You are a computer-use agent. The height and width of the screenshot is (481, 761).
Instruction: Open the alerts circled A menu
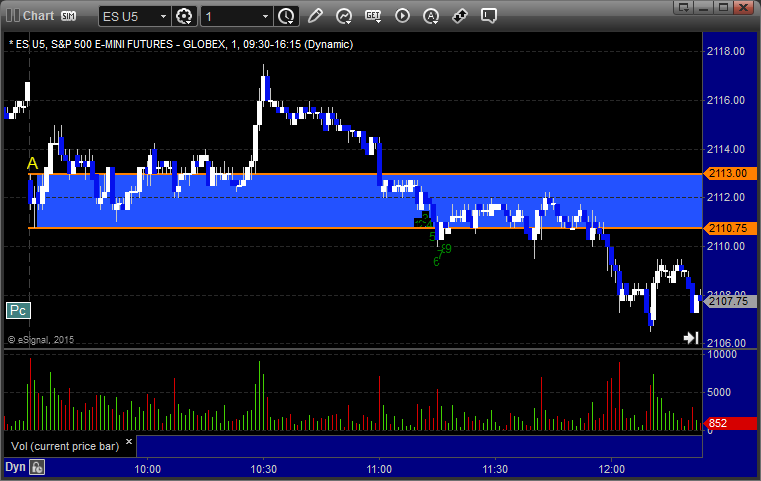click(x=431, y=17)
